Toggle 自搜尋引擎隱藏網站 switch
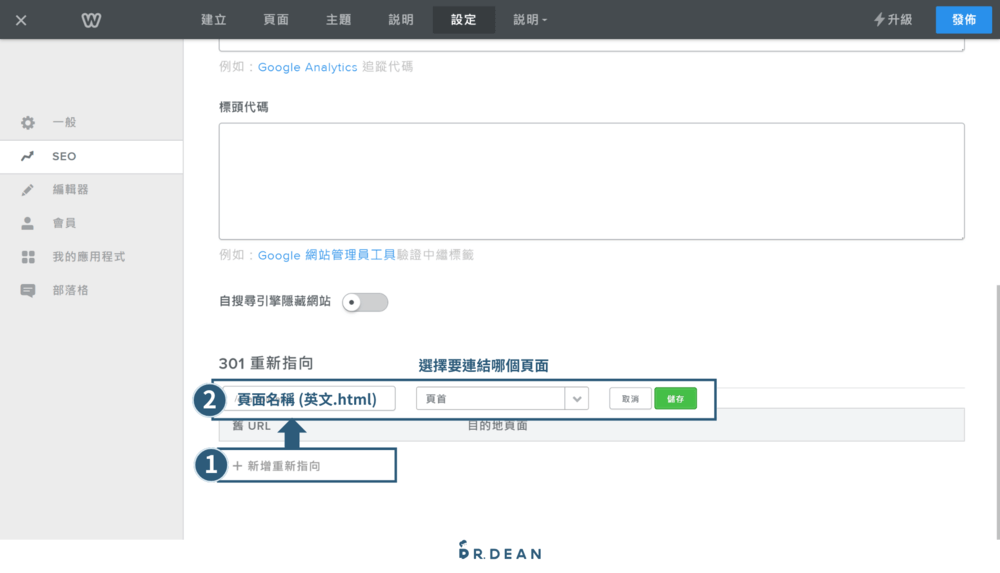 [x=365, y=302]
